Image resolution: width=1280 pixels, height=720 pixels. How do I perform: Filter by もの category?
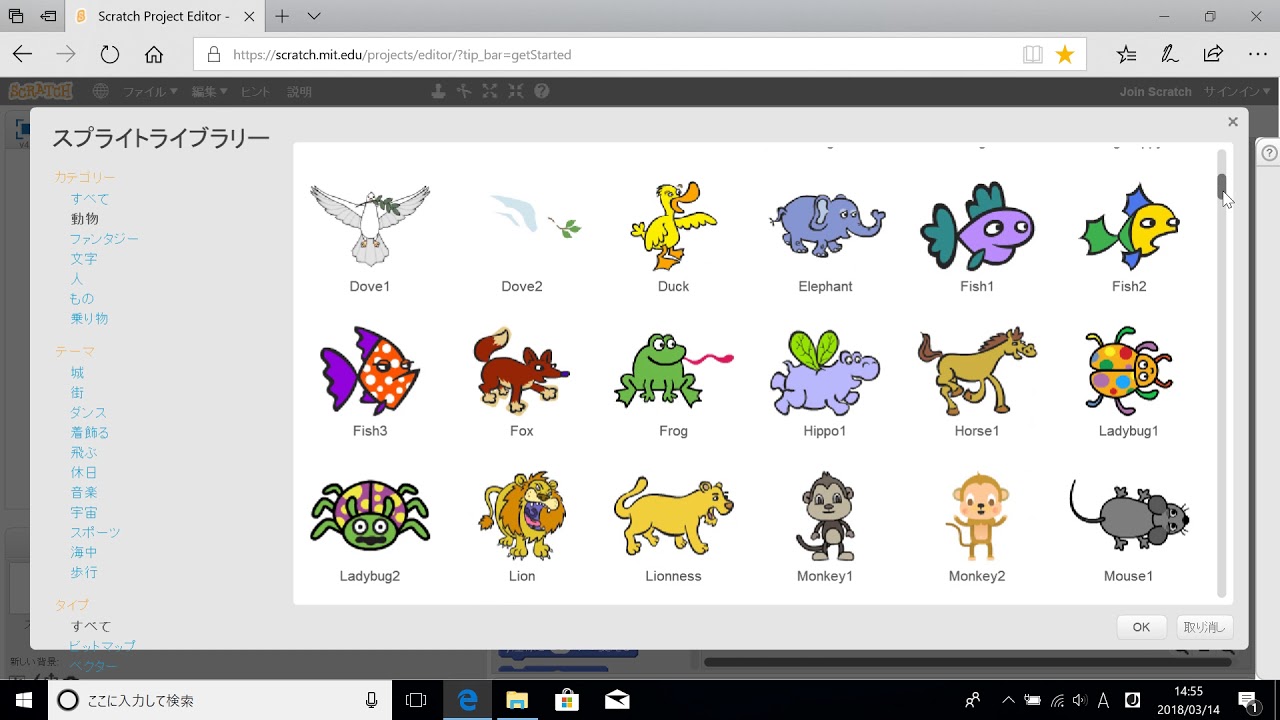tap(82, 299)
